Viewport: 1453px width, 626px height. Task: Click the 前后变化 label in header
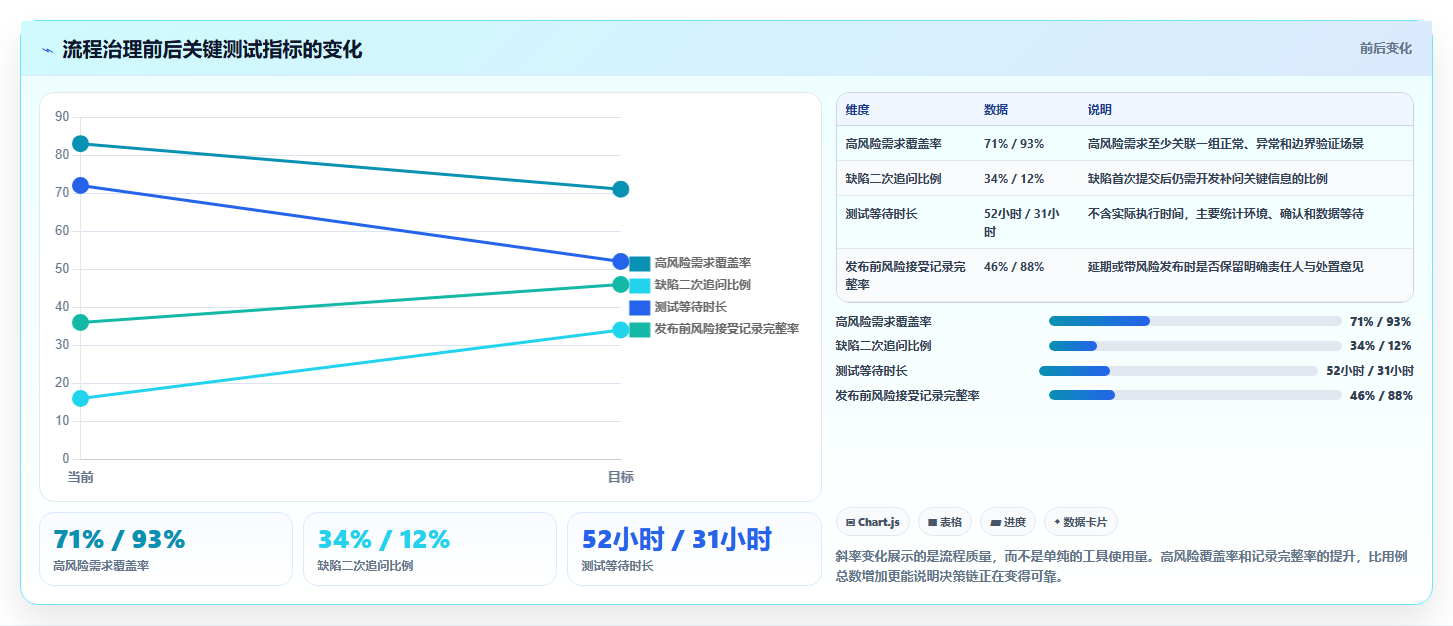[1385, 48]
